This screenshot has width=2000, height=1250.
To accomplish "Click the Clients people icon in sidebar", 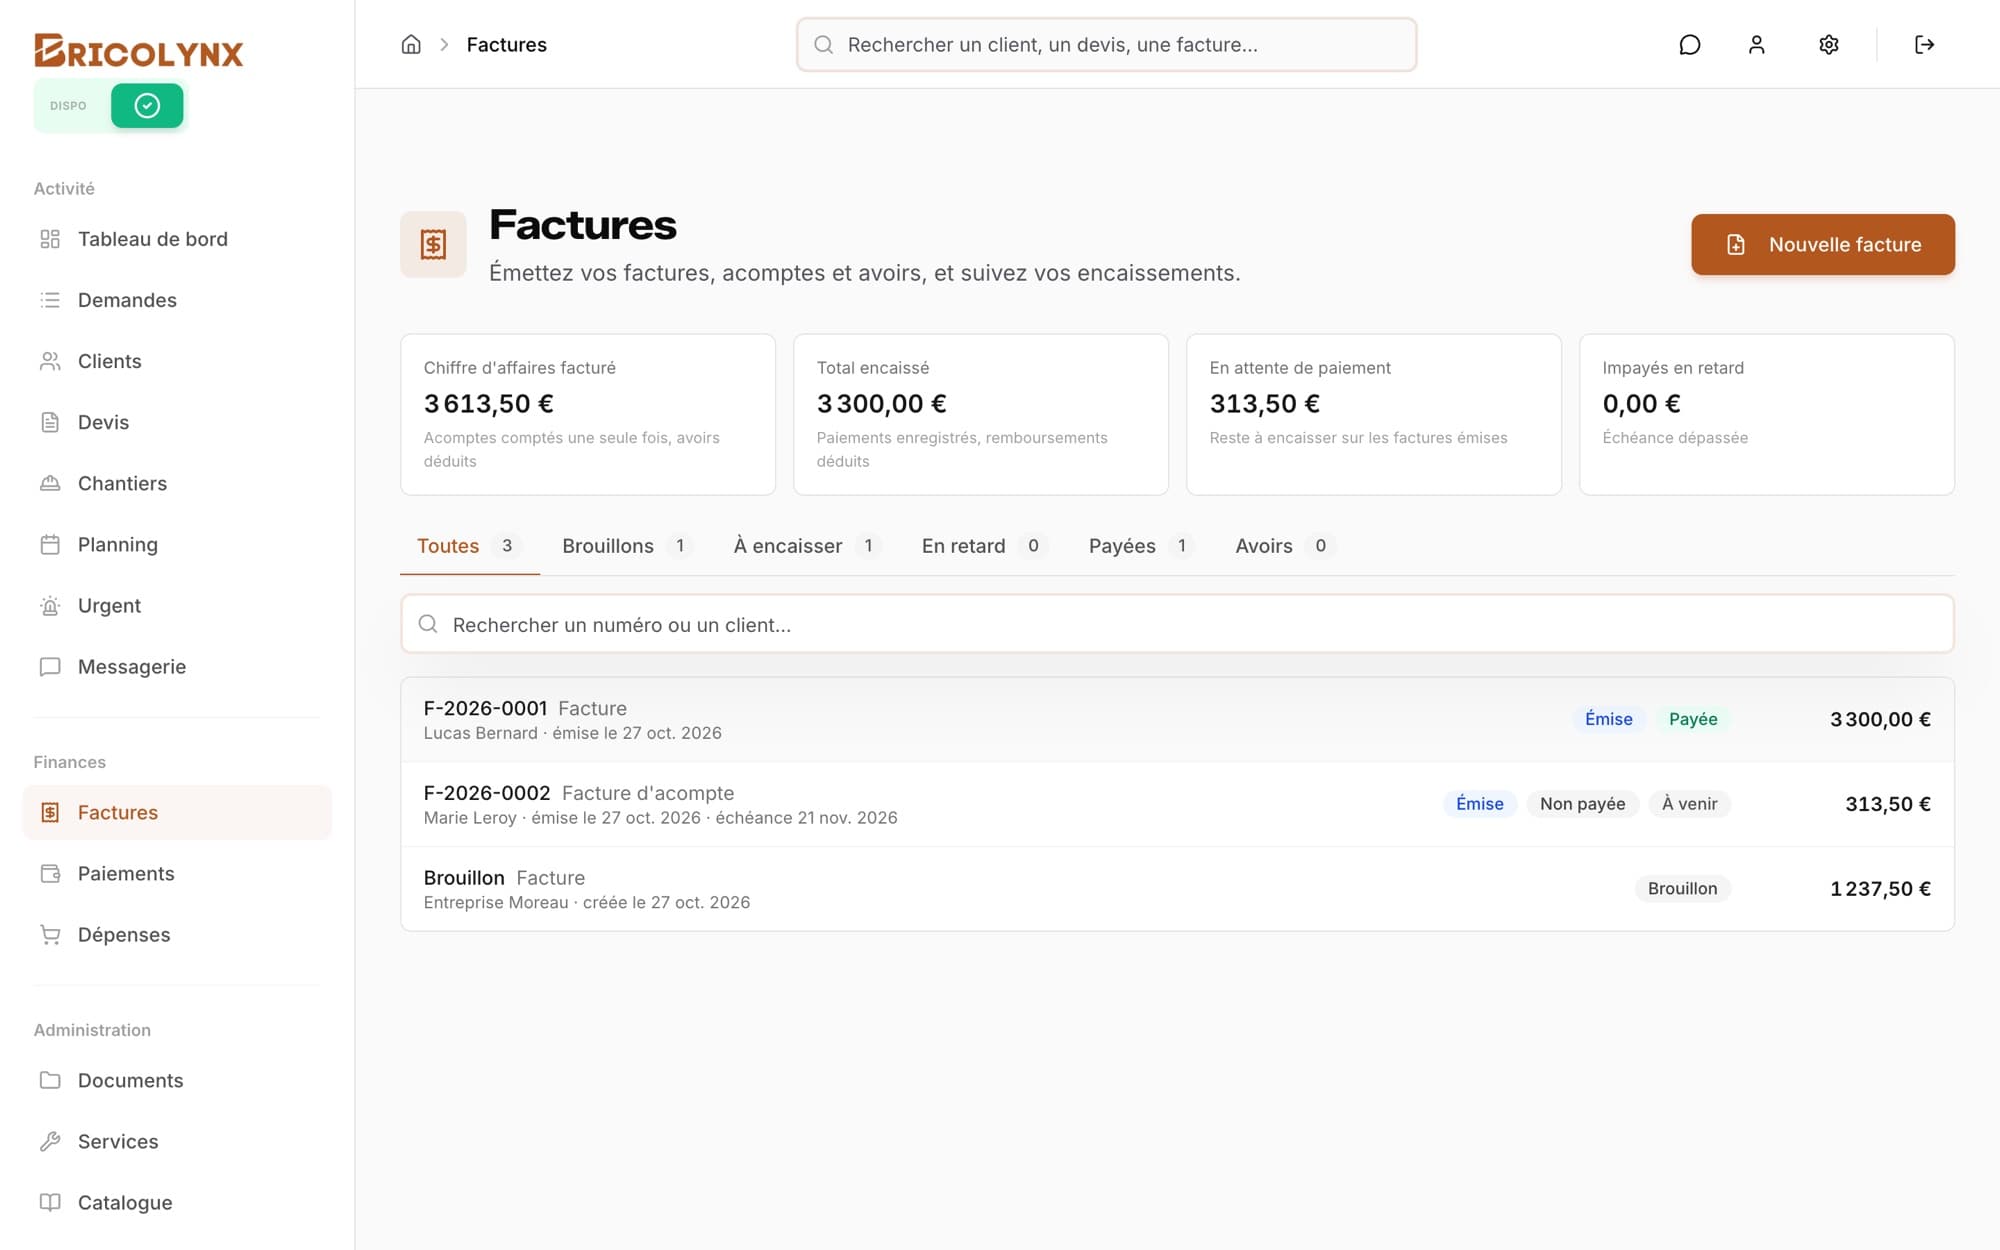I will pyautogui.click(x=50, y=361).
